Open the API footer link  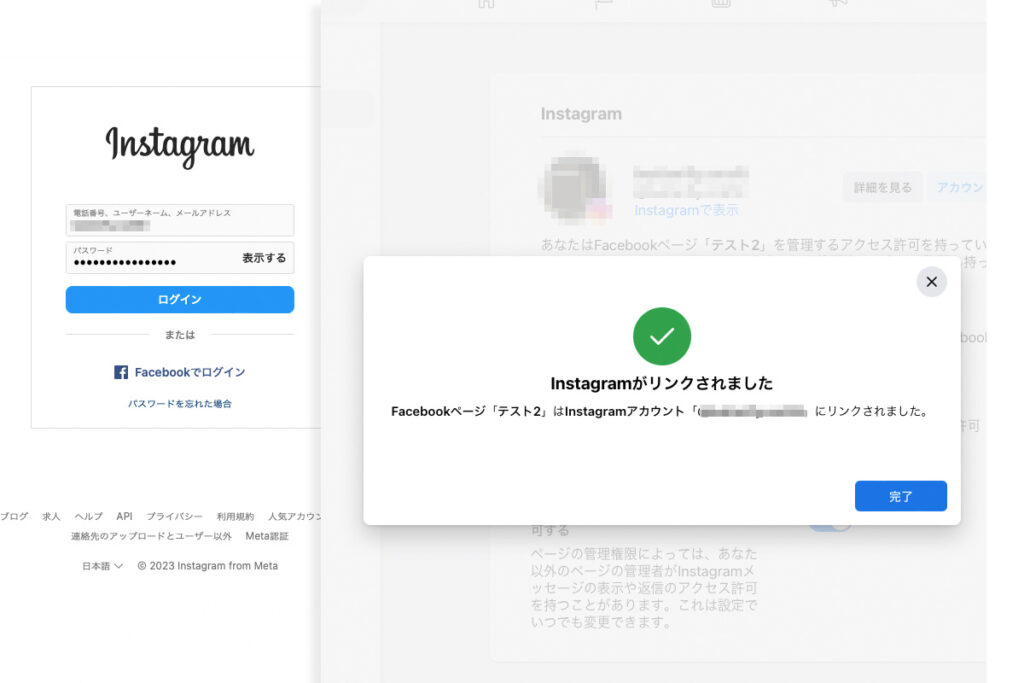coord(124,516)
